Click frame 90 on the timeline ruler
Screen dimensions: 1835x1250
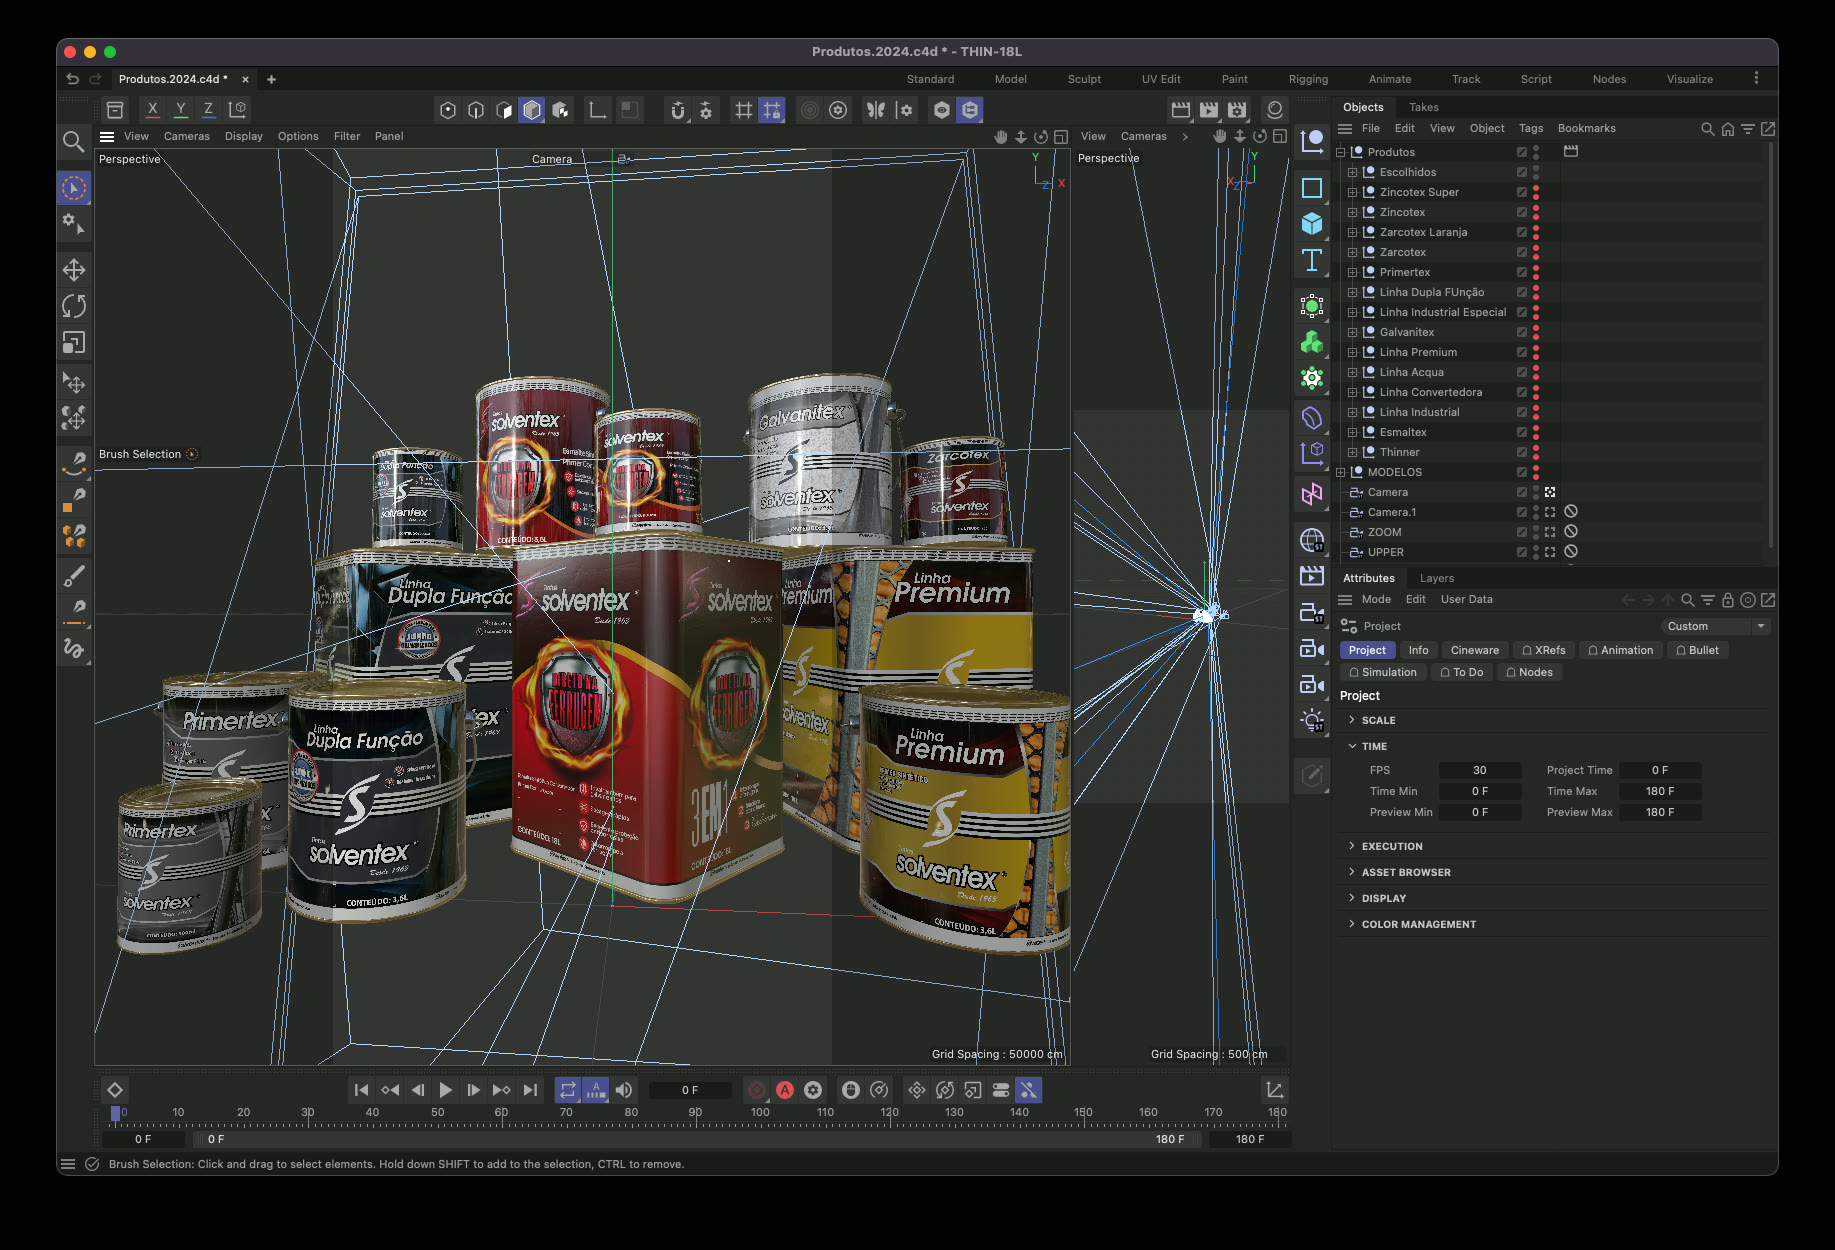[x=695, y=1113]
